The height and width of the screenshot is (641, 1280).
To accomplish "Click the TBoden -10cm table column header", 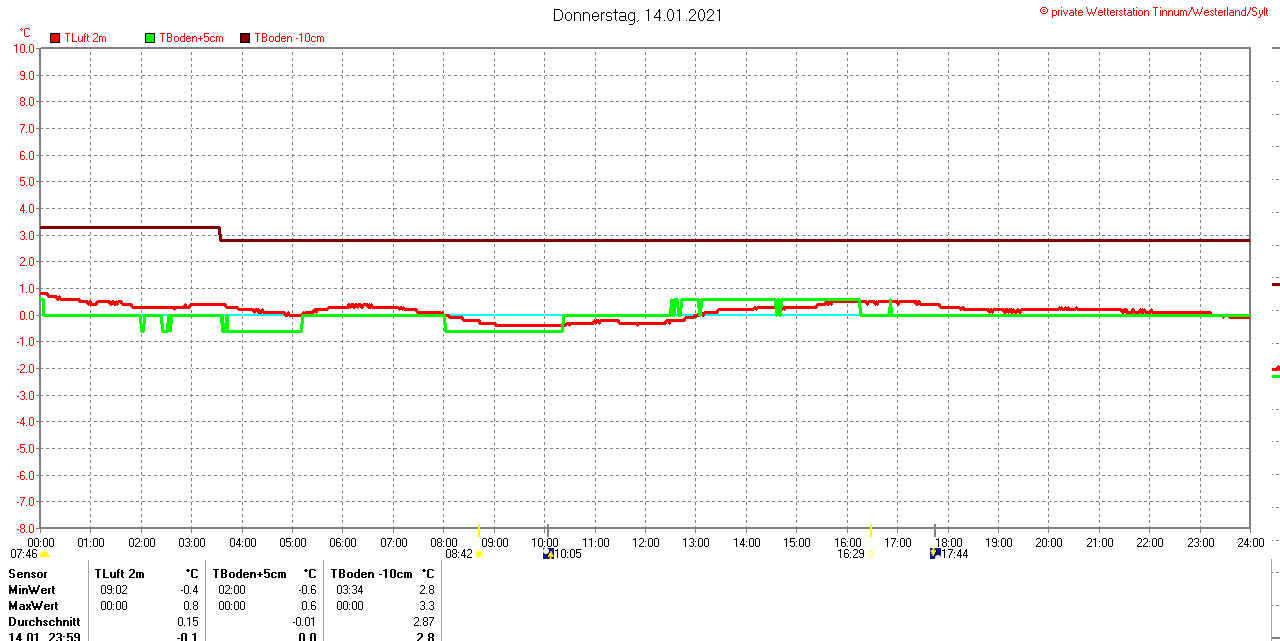I will click(371, 574).
